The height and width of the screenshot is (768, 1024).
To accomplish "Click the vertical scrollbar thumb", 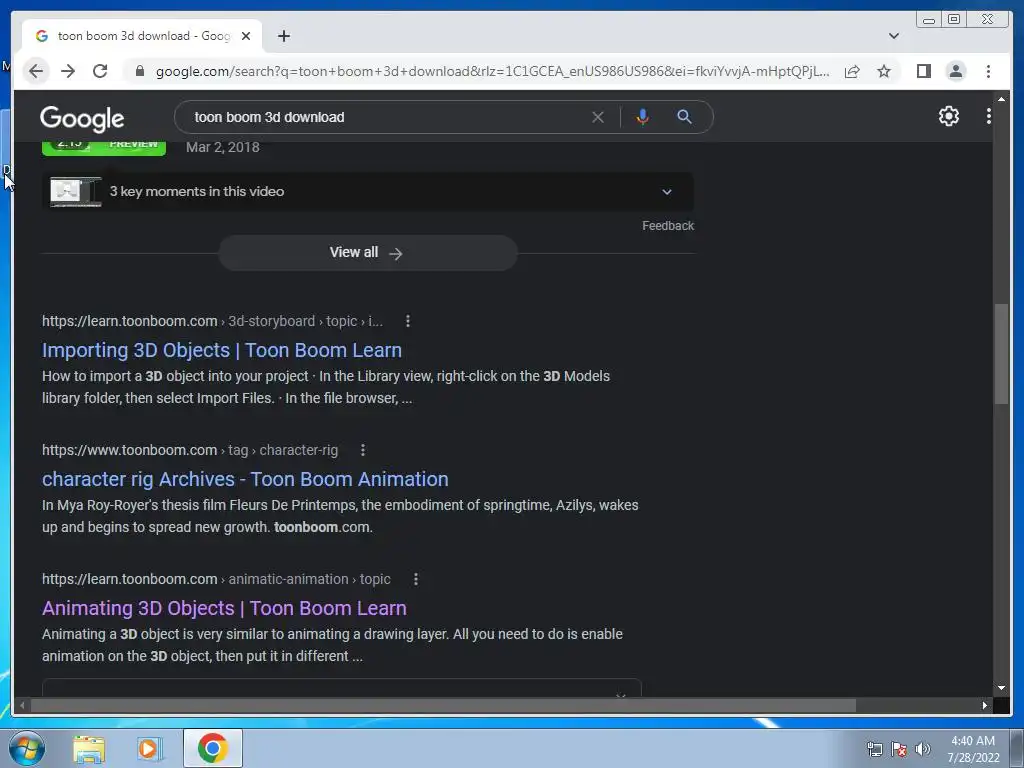I will [x=1001, y=354].
